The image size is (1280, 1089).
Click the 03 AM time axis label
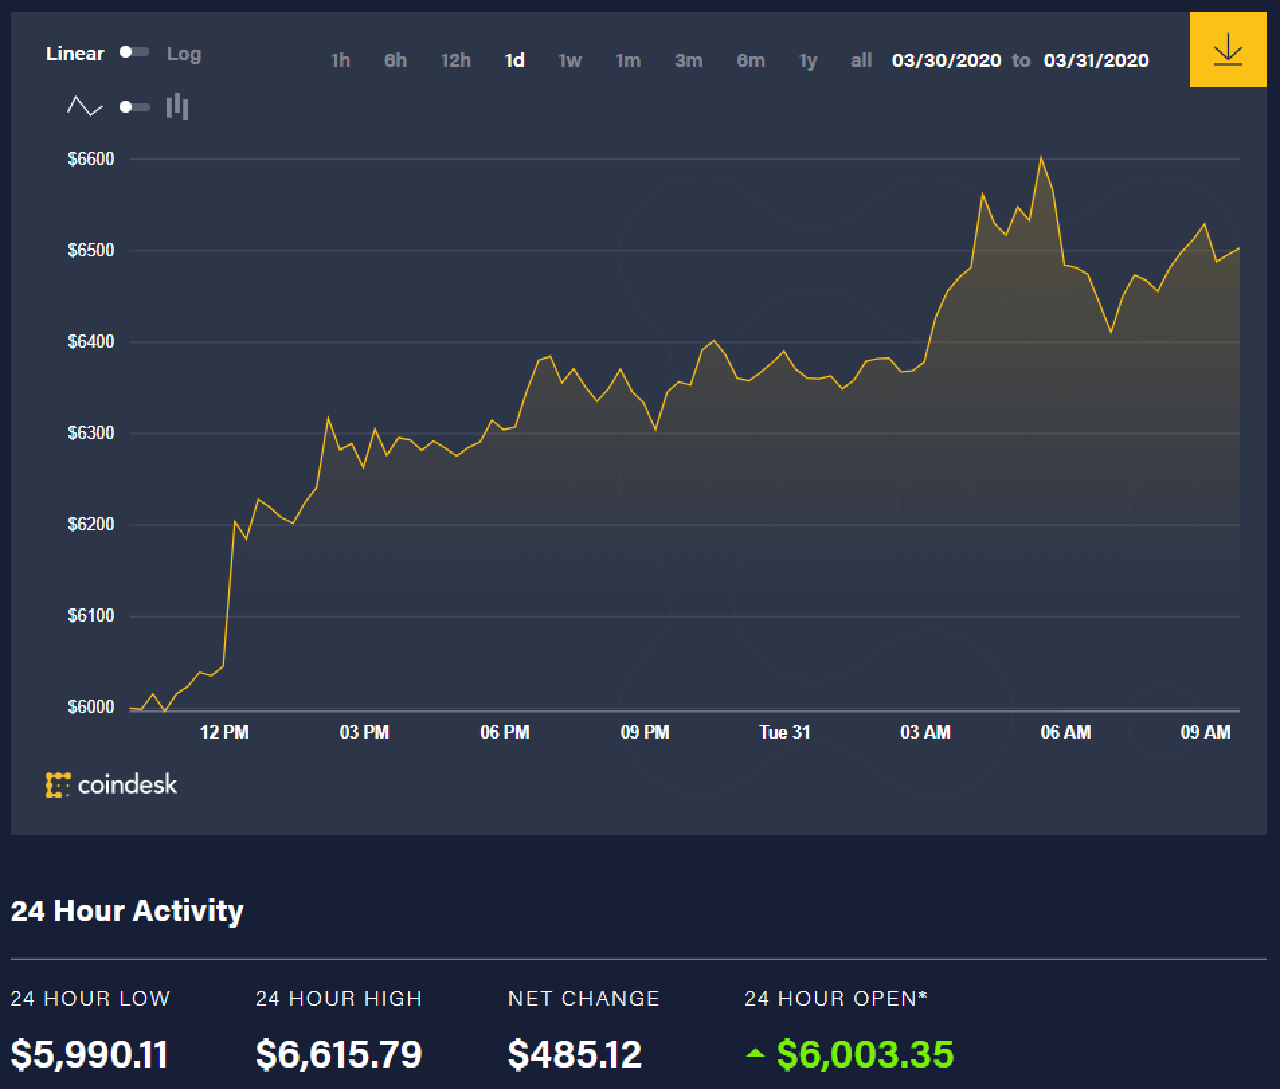coord(925,733)
